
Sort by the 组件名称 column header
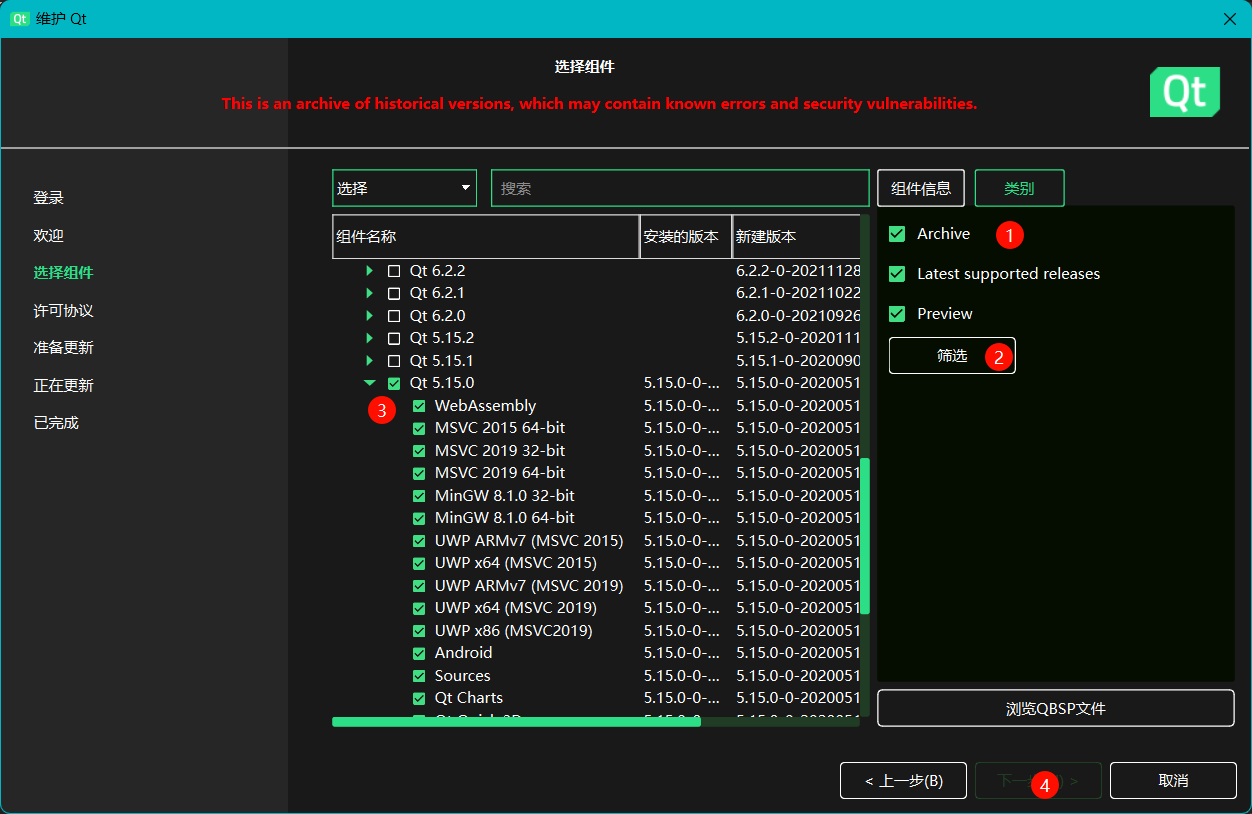tap(486, 237)
